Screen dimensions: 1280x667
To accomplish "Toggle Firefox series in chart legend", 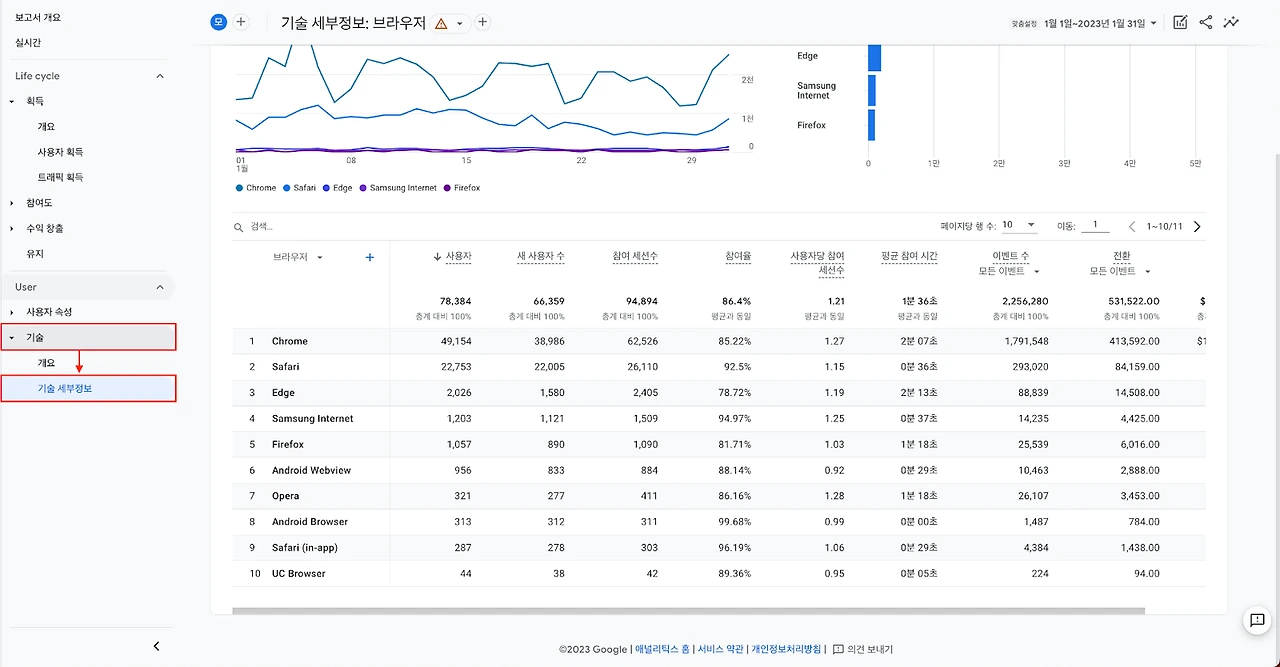I will tap(462, 188).
